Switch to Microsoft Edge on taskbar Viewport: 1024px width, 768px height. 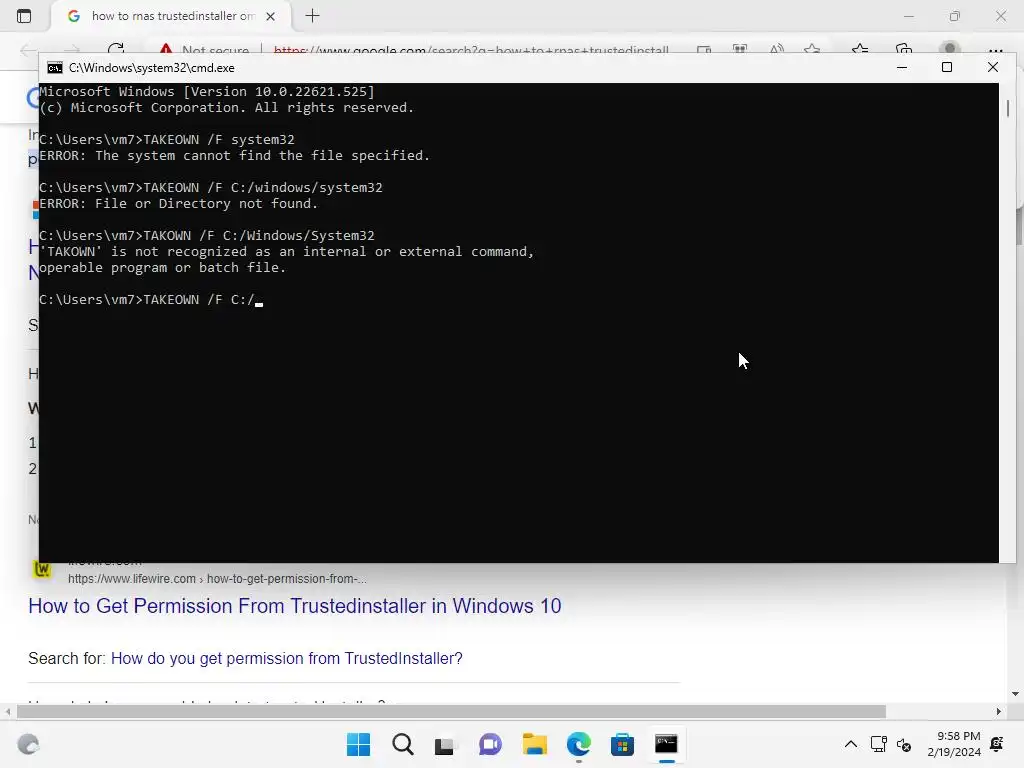579,744
